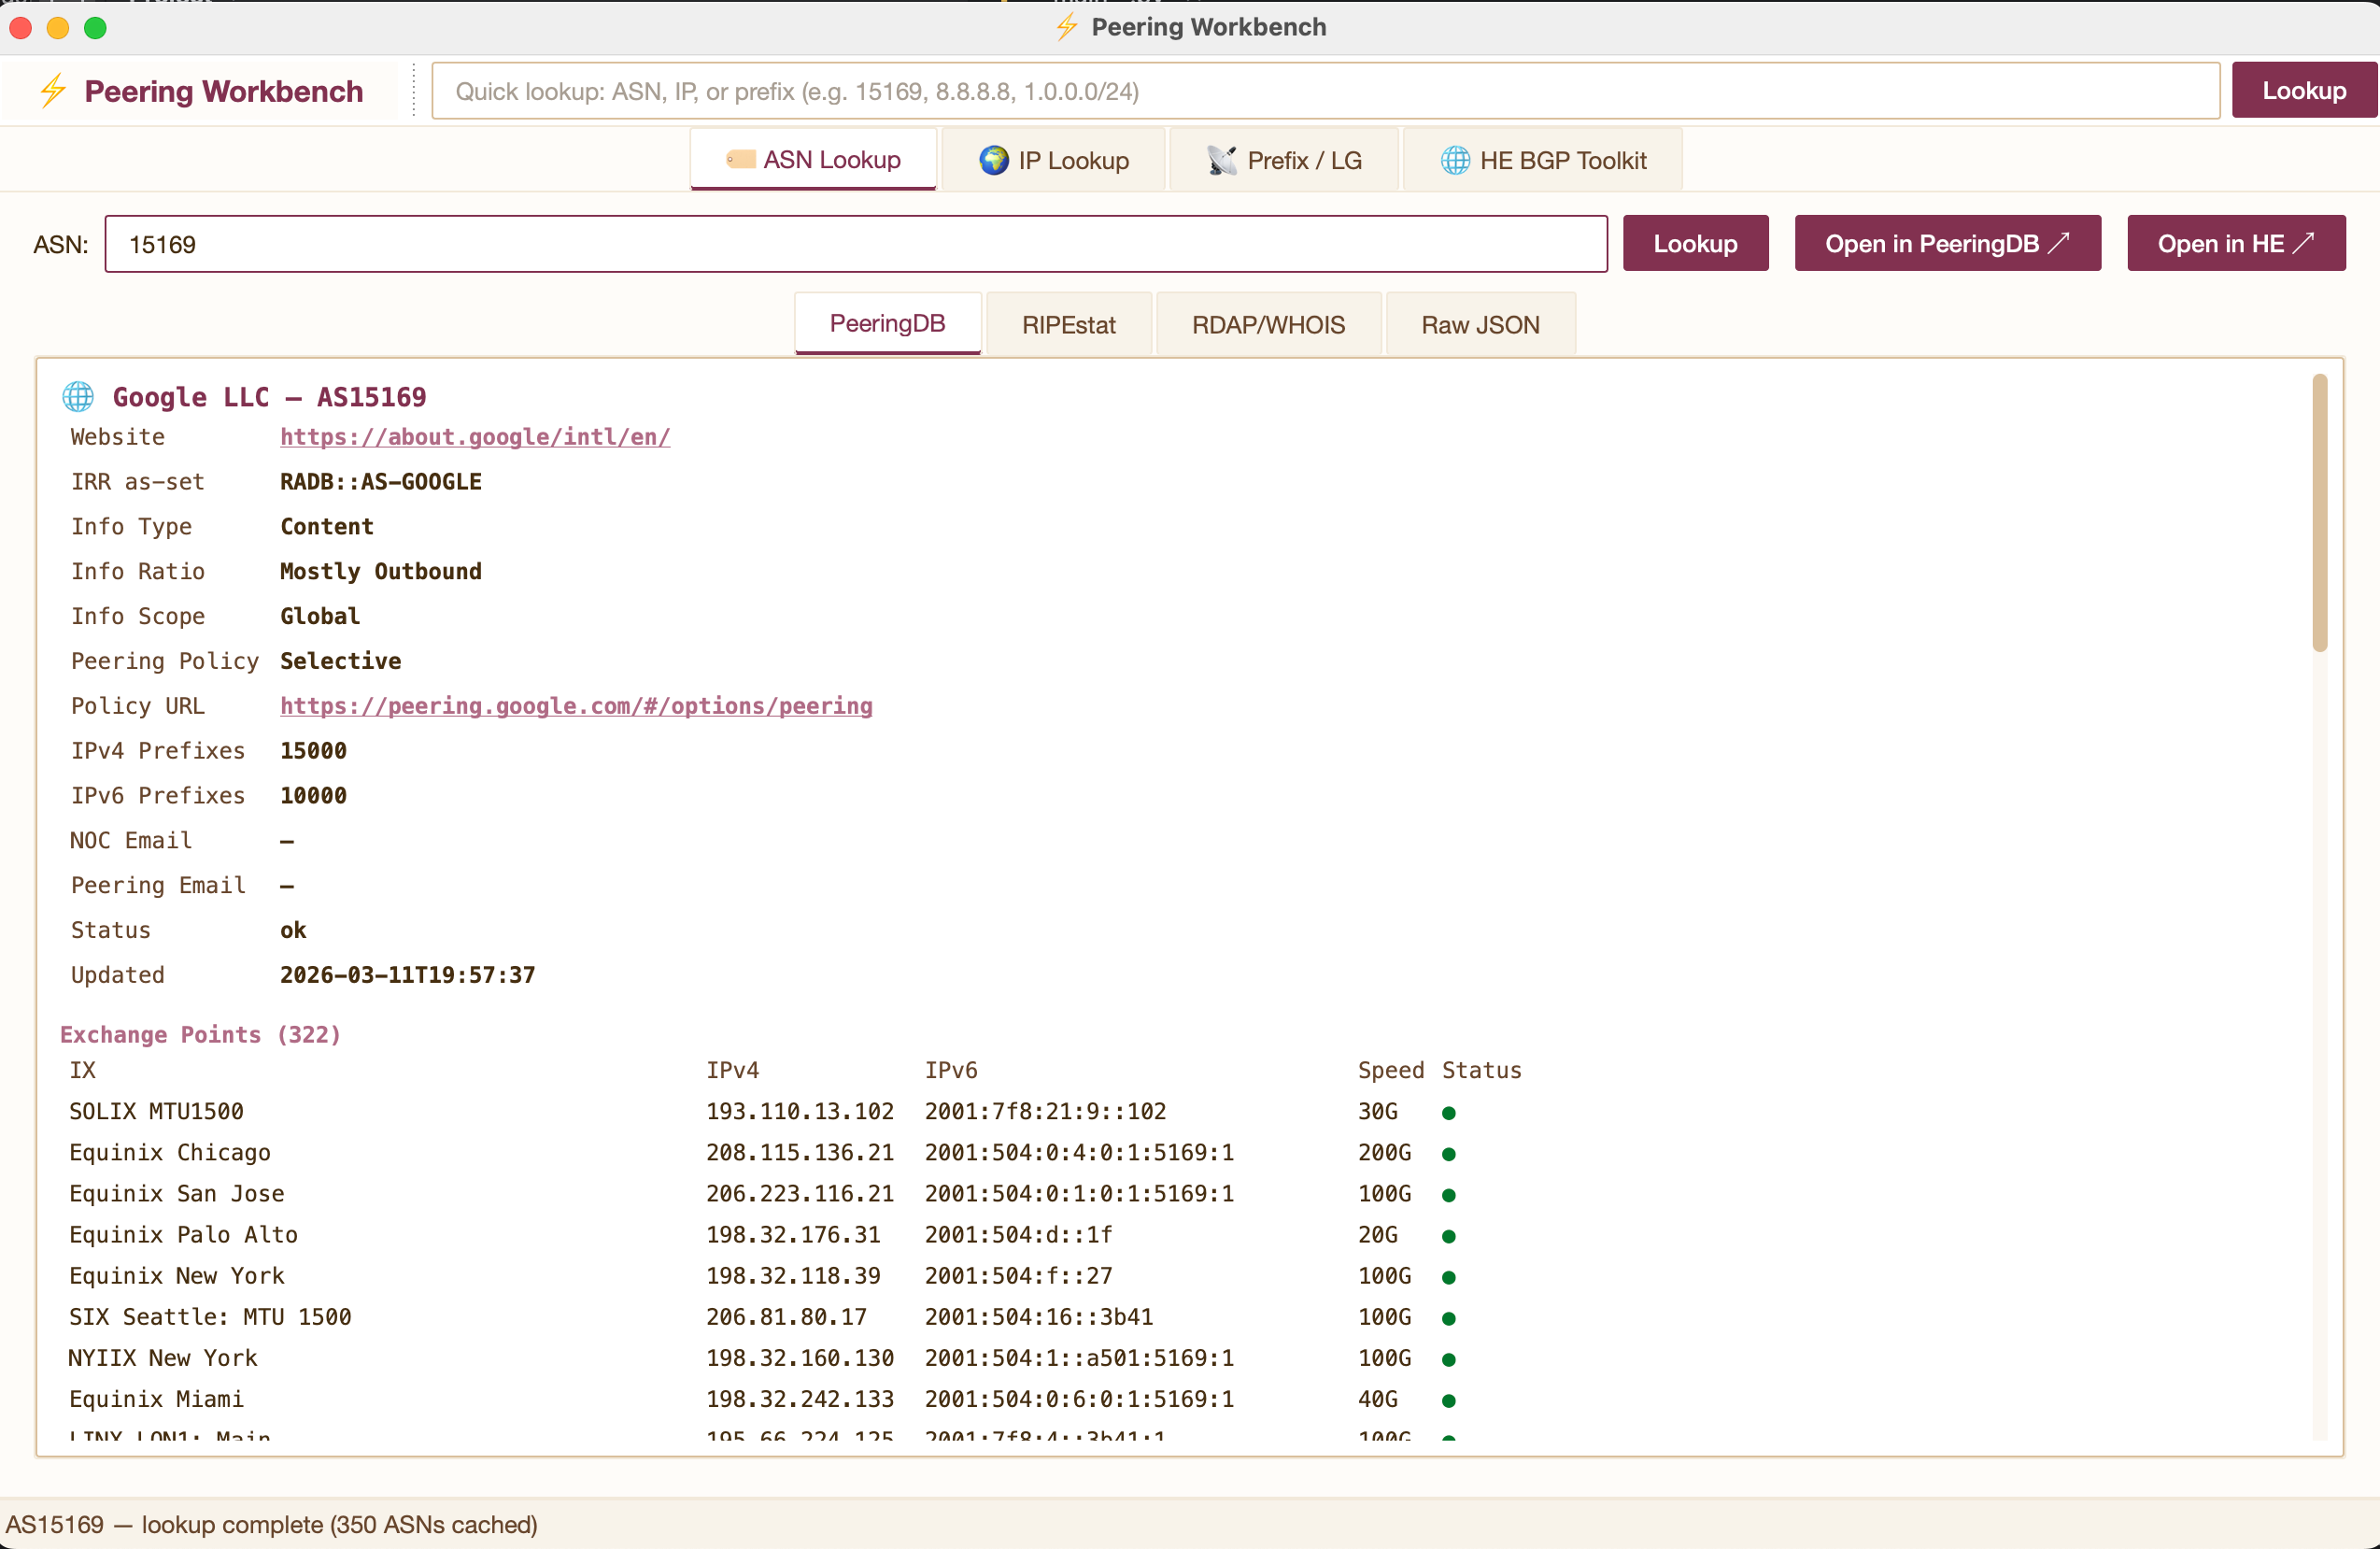
Task: Select the RDAP/WHOIS sub-tab
Action: coord(1268,324)
